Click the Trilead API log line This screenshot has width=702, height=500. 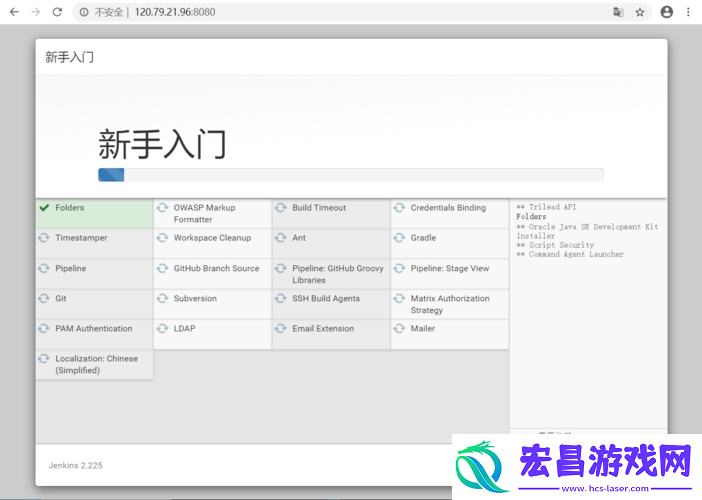(x=546, y=207)
